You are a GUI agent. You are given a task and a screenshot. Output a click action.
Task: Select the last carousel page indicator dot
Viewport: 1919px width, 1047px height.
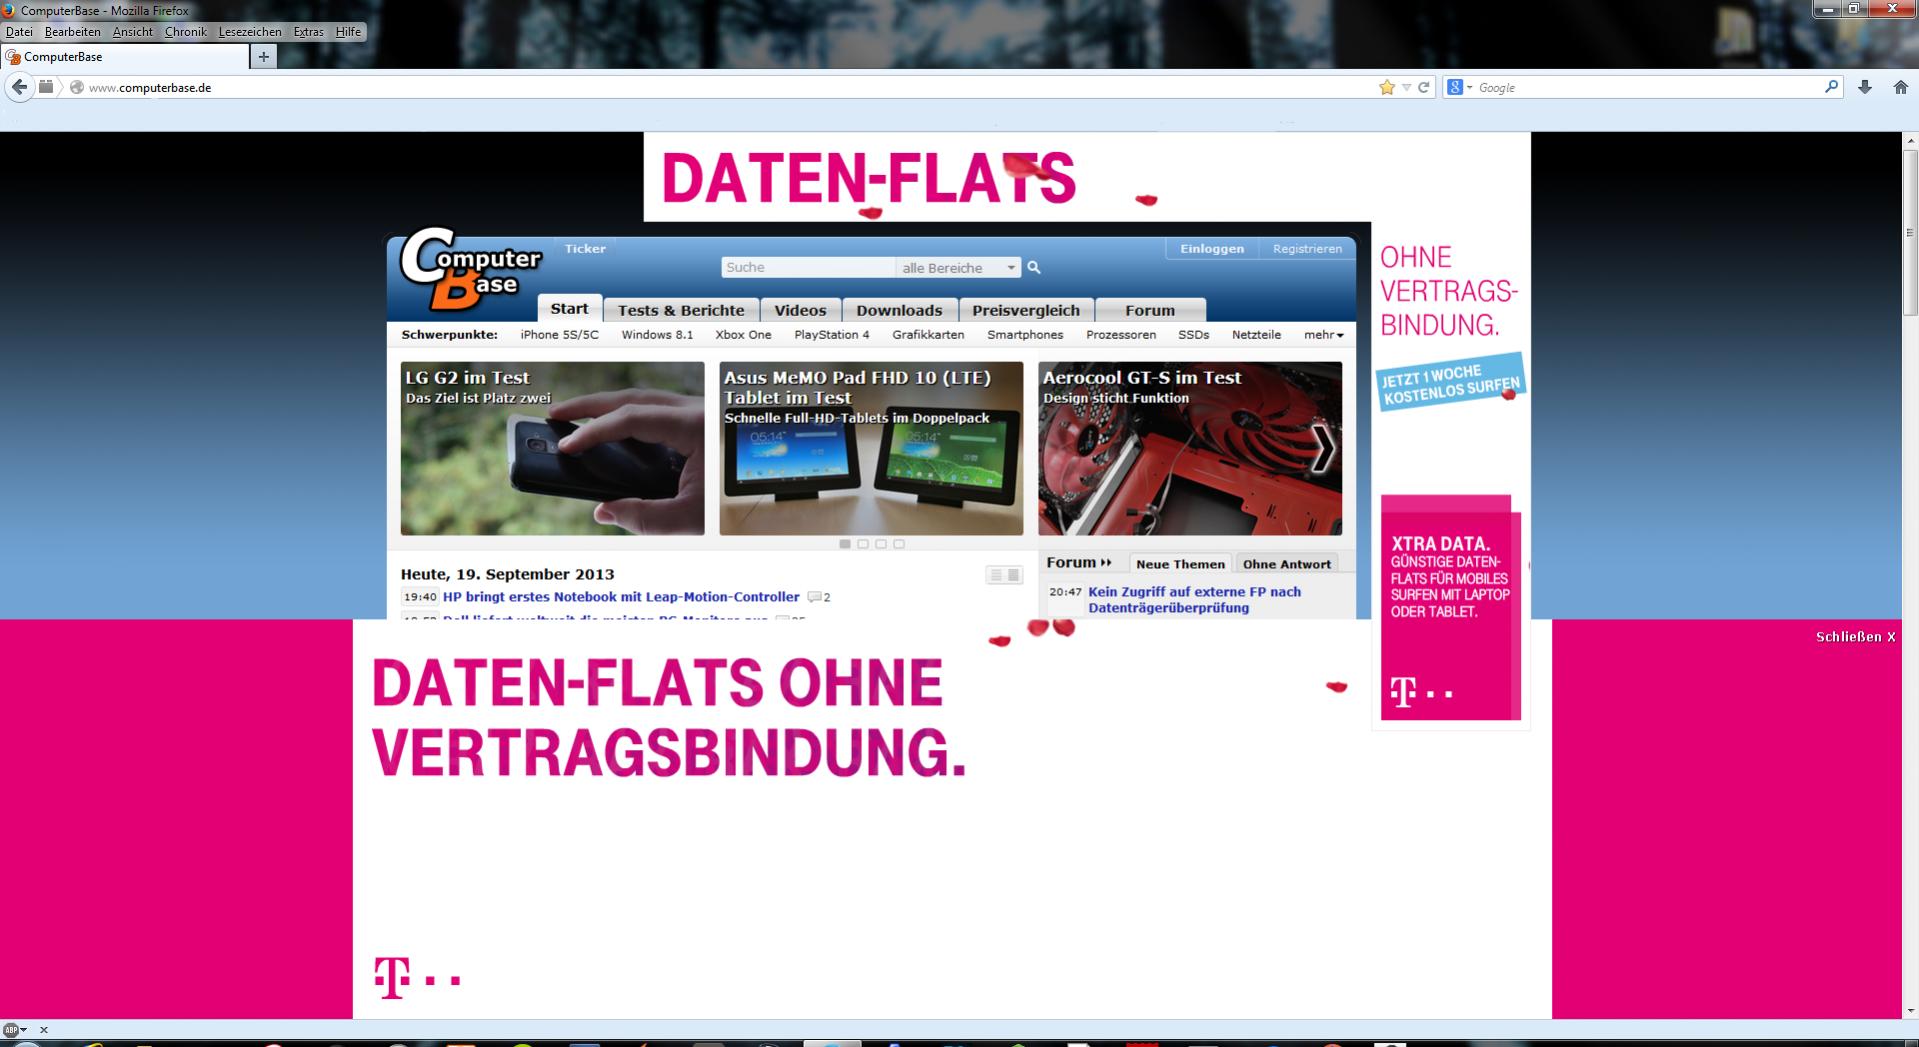(899, 544)
